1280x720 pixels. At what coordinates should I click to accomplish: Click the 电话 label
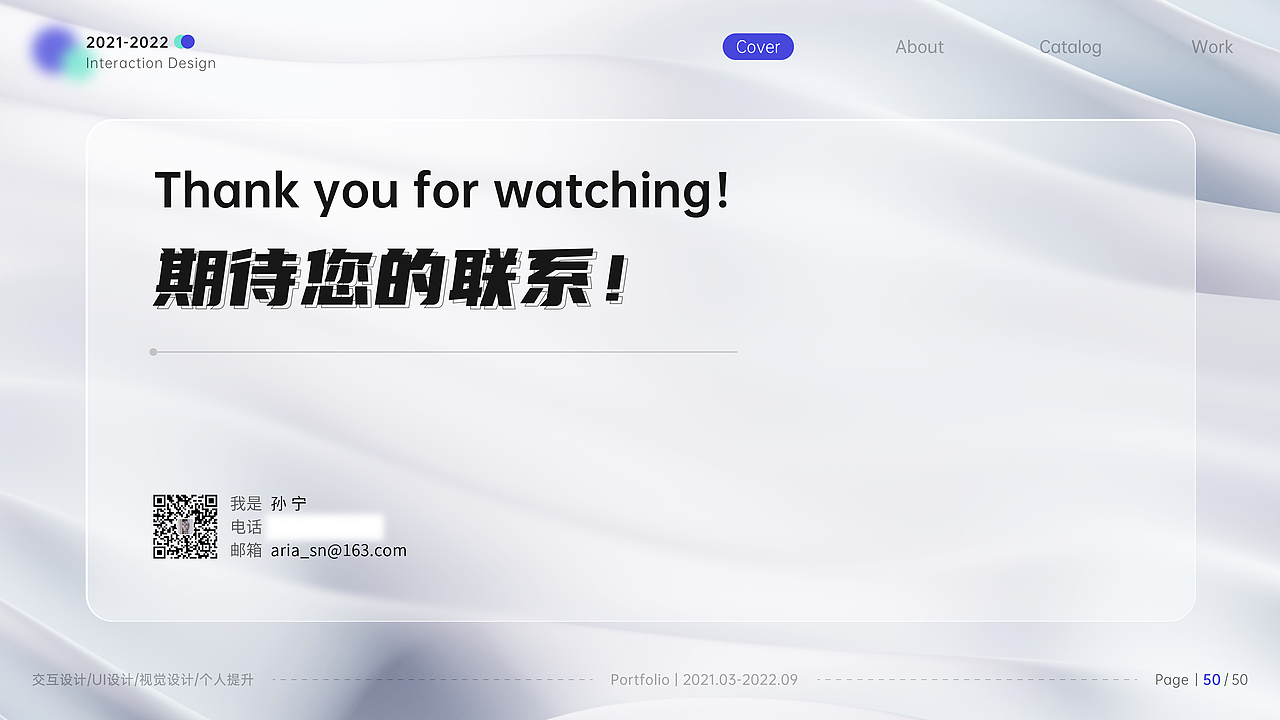tap(246, 527)
